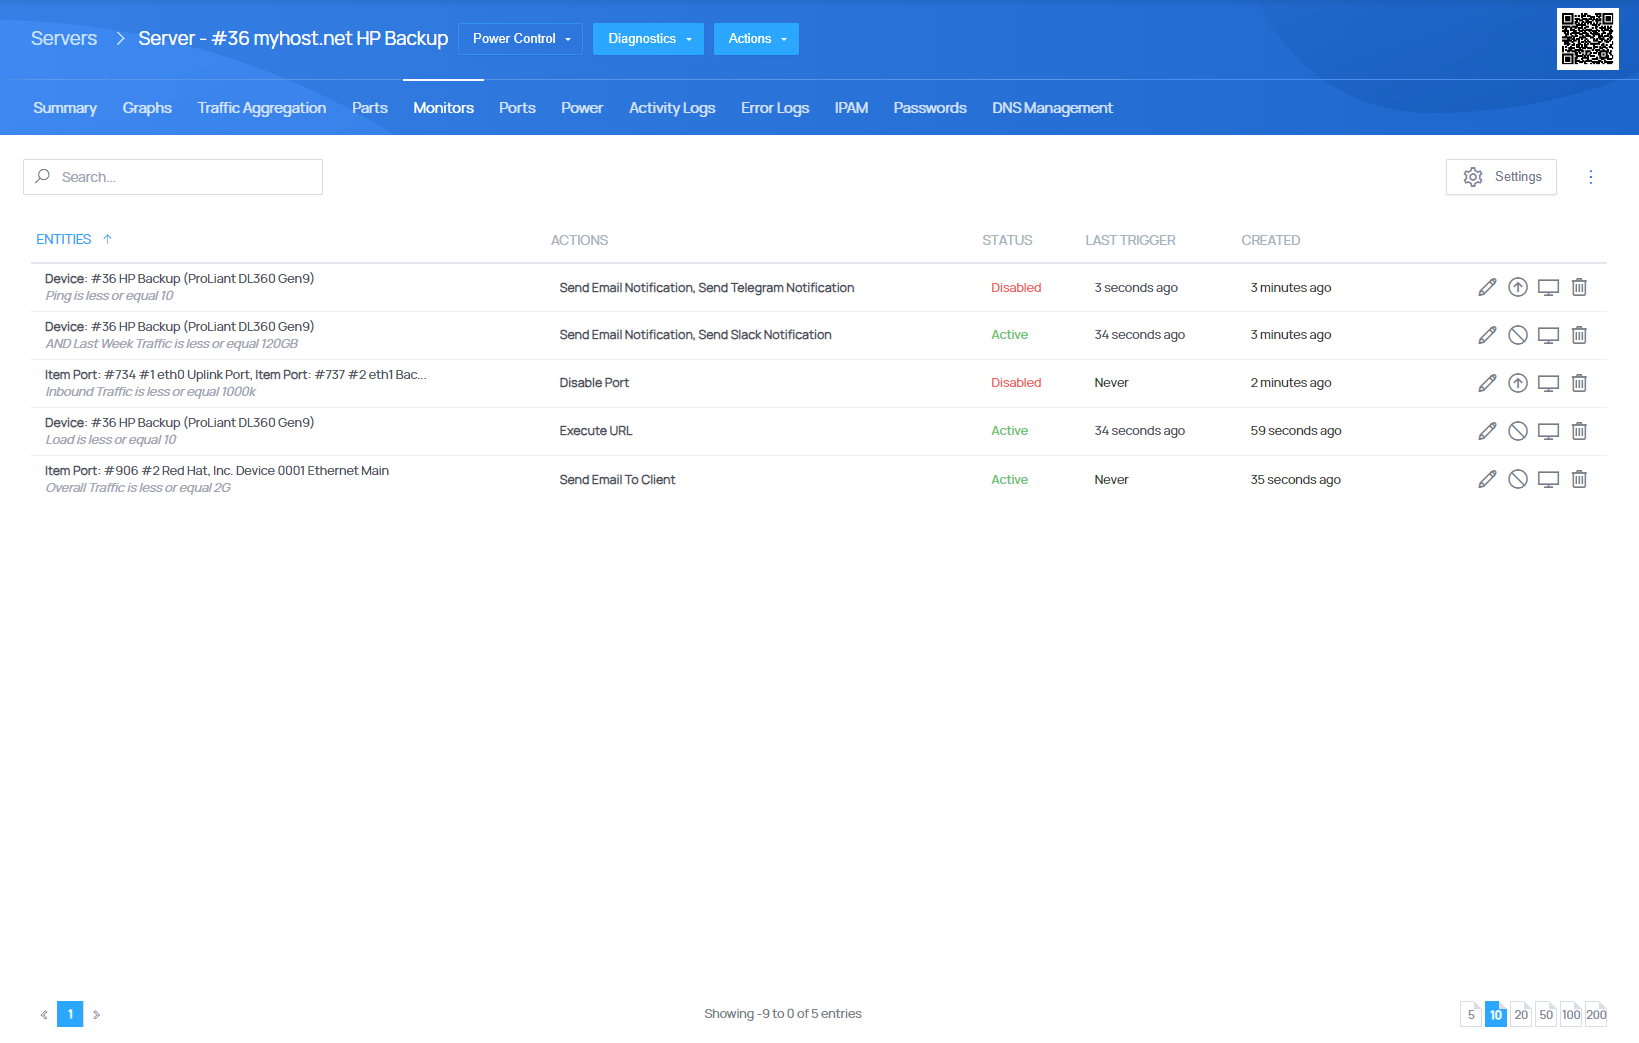Delete the Inbound Traffic 1000k monitor

click(x=1579, y=383)
